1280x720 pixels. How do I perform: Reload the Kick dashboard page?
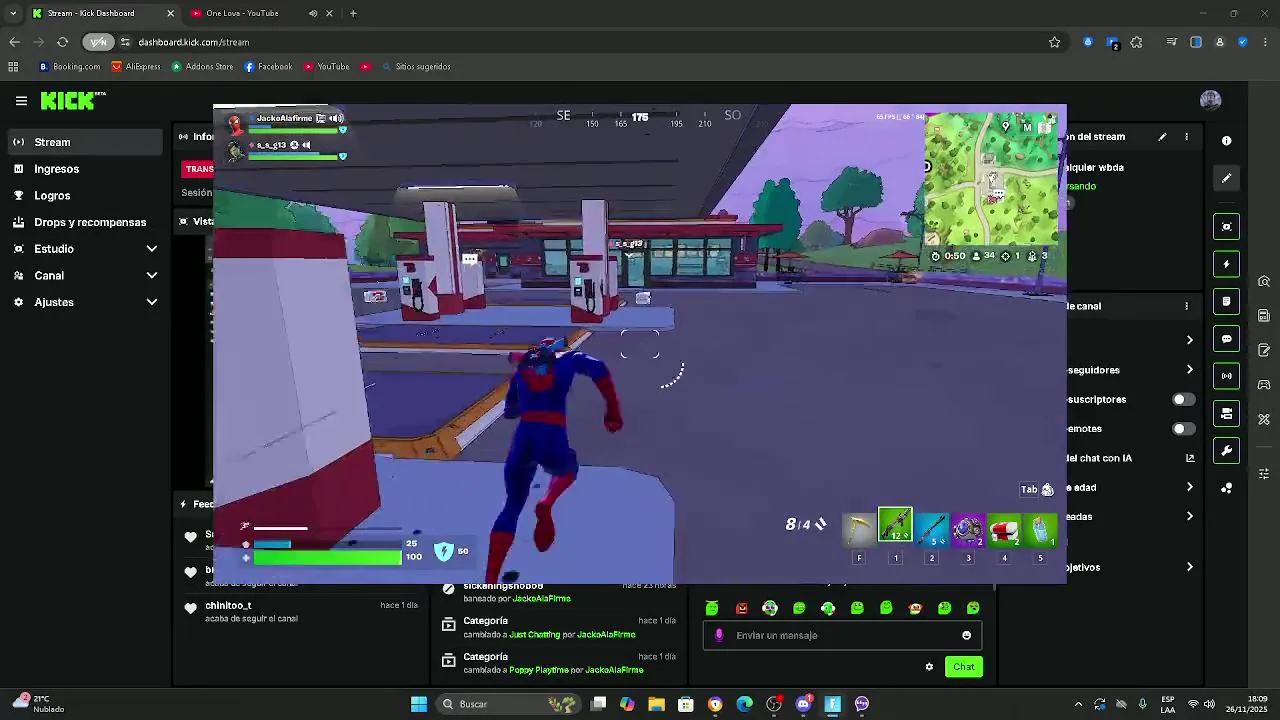(x=62, y=42)
